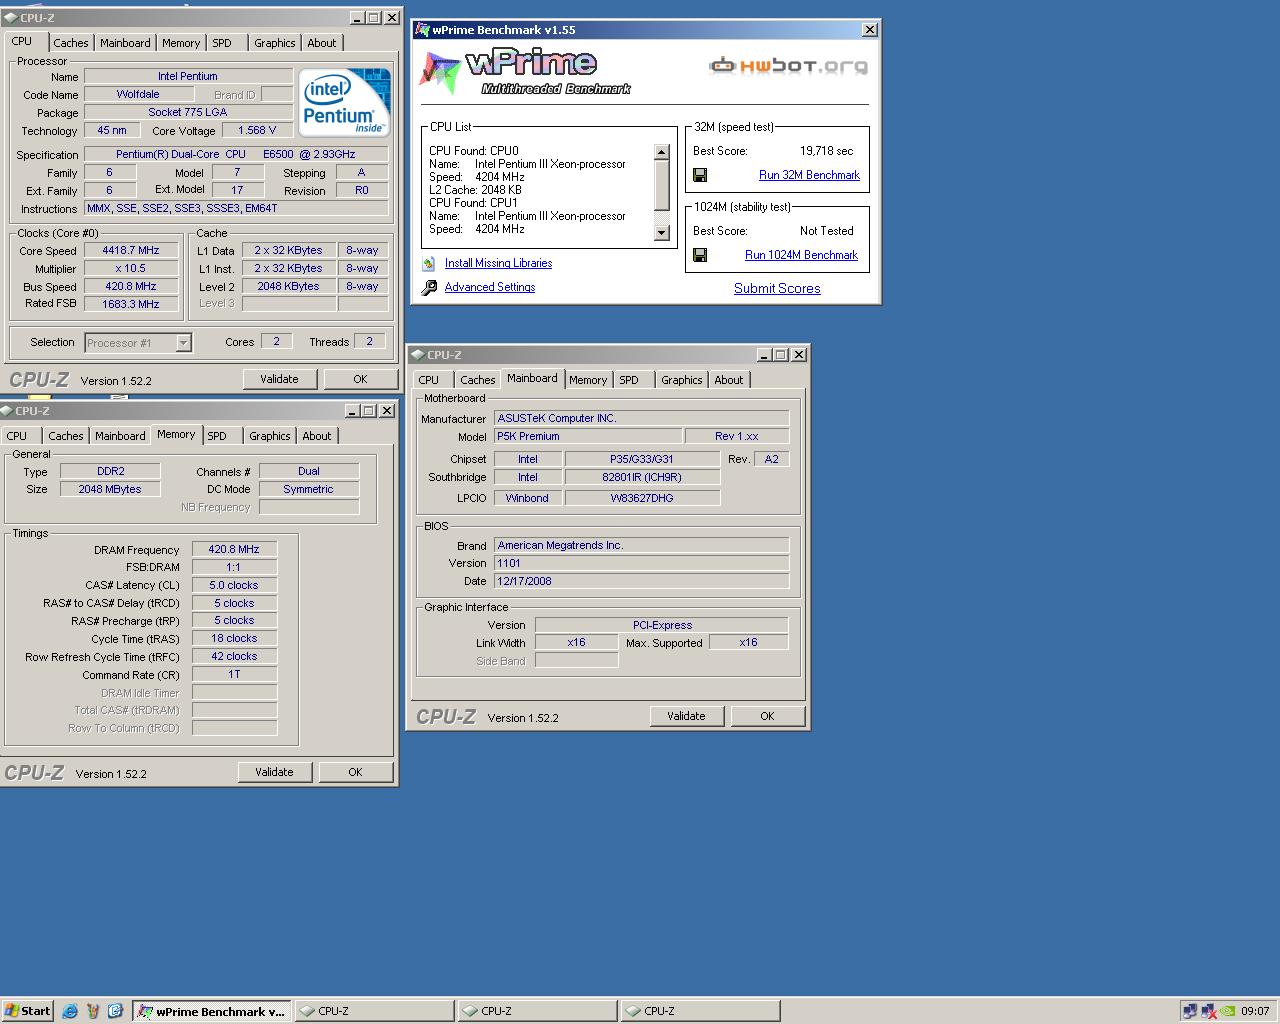
Task: Open Graphics tab in the top-left CPU-Z window
Action: tap(274, 43)
